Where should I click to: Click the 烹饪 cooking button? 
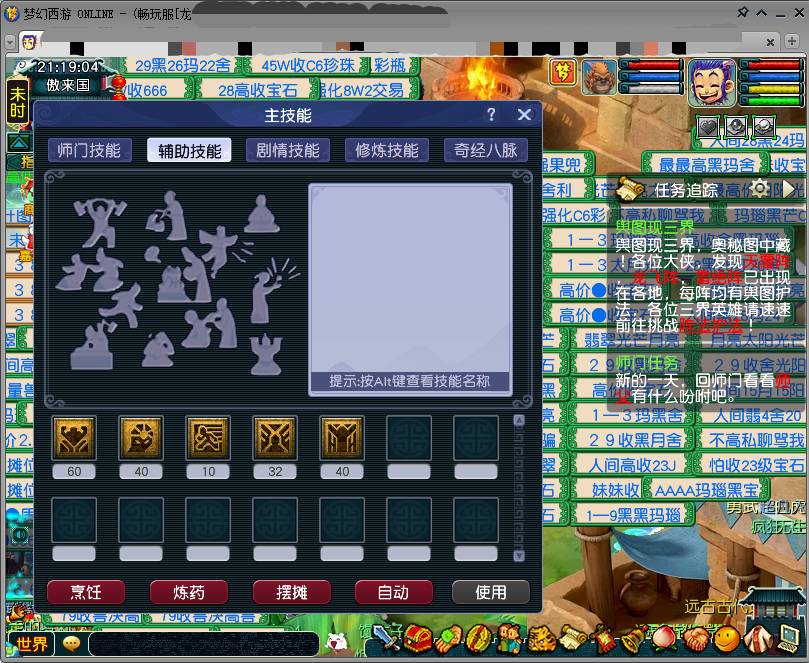pos(86,592)
